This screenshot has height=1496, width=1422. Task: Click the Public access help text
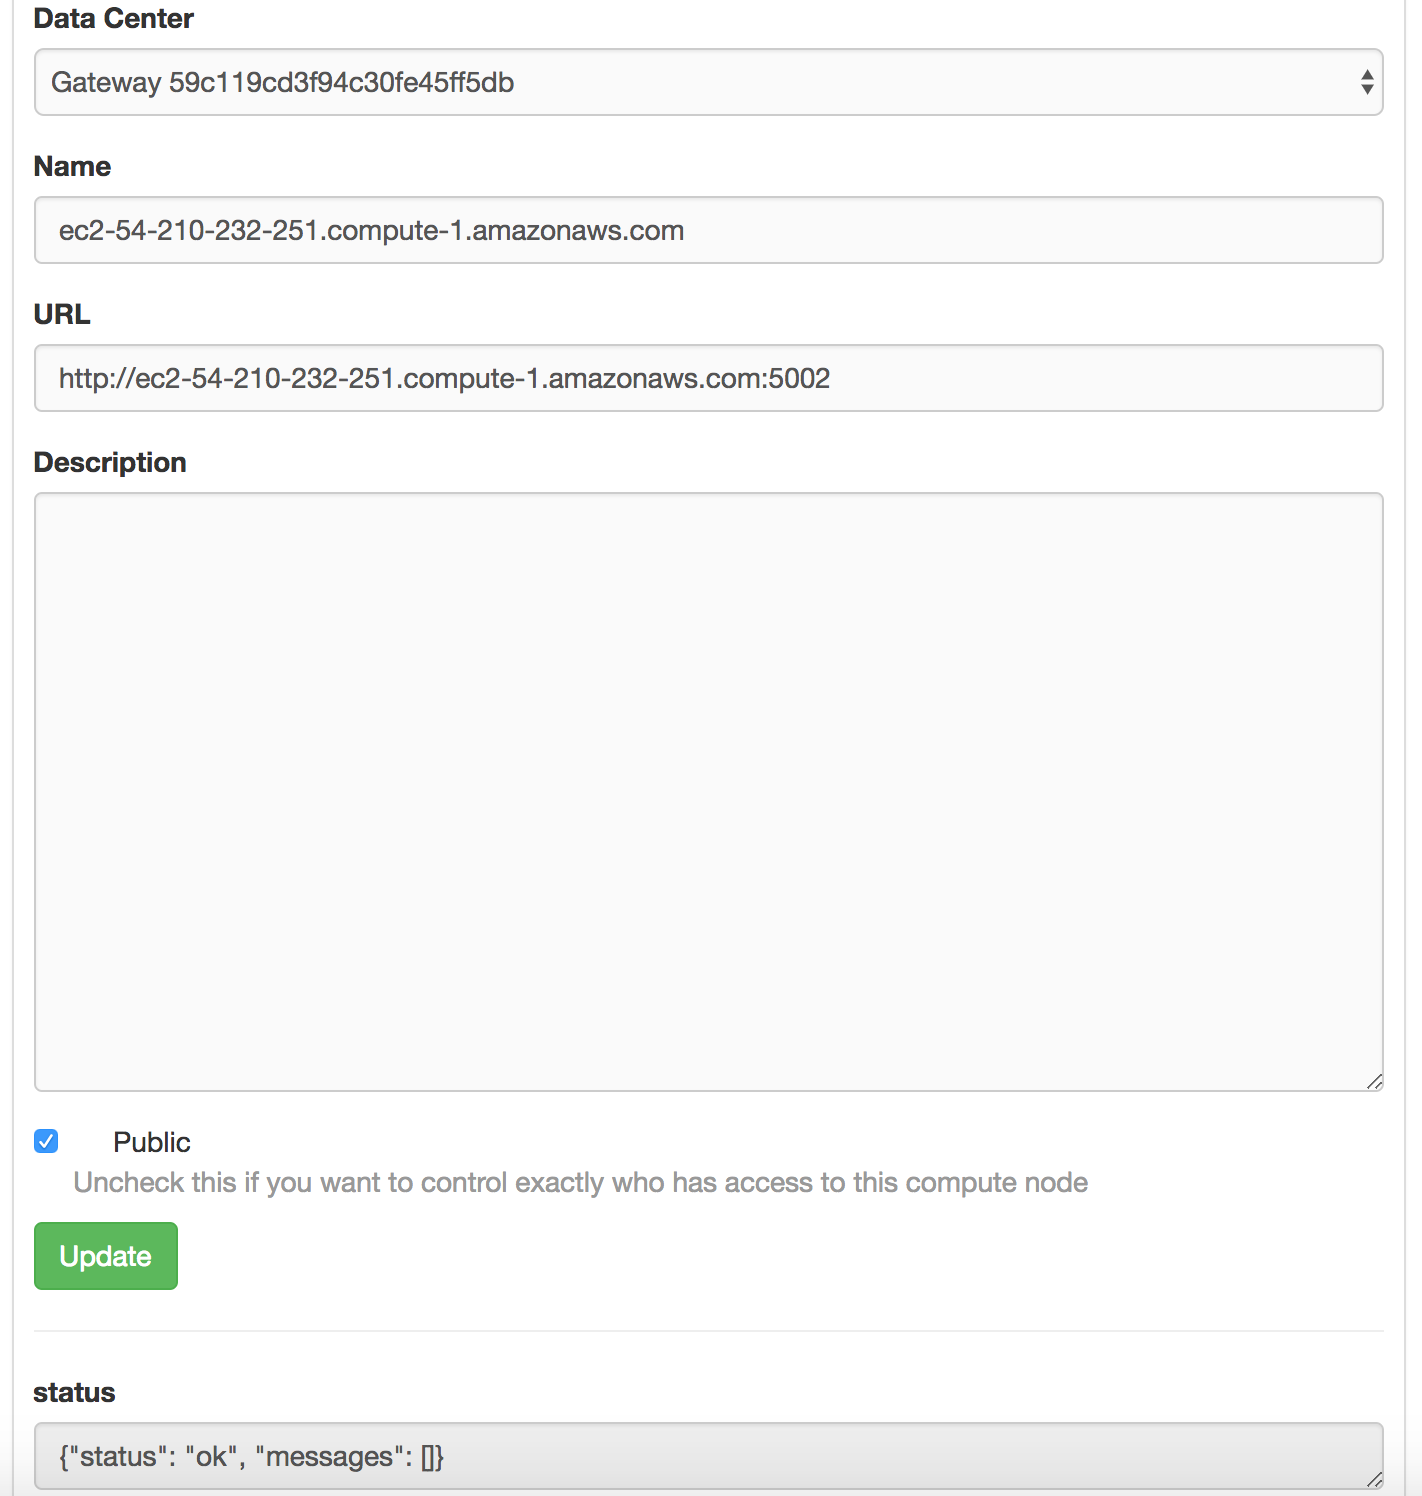click(x=580, y=1182)
